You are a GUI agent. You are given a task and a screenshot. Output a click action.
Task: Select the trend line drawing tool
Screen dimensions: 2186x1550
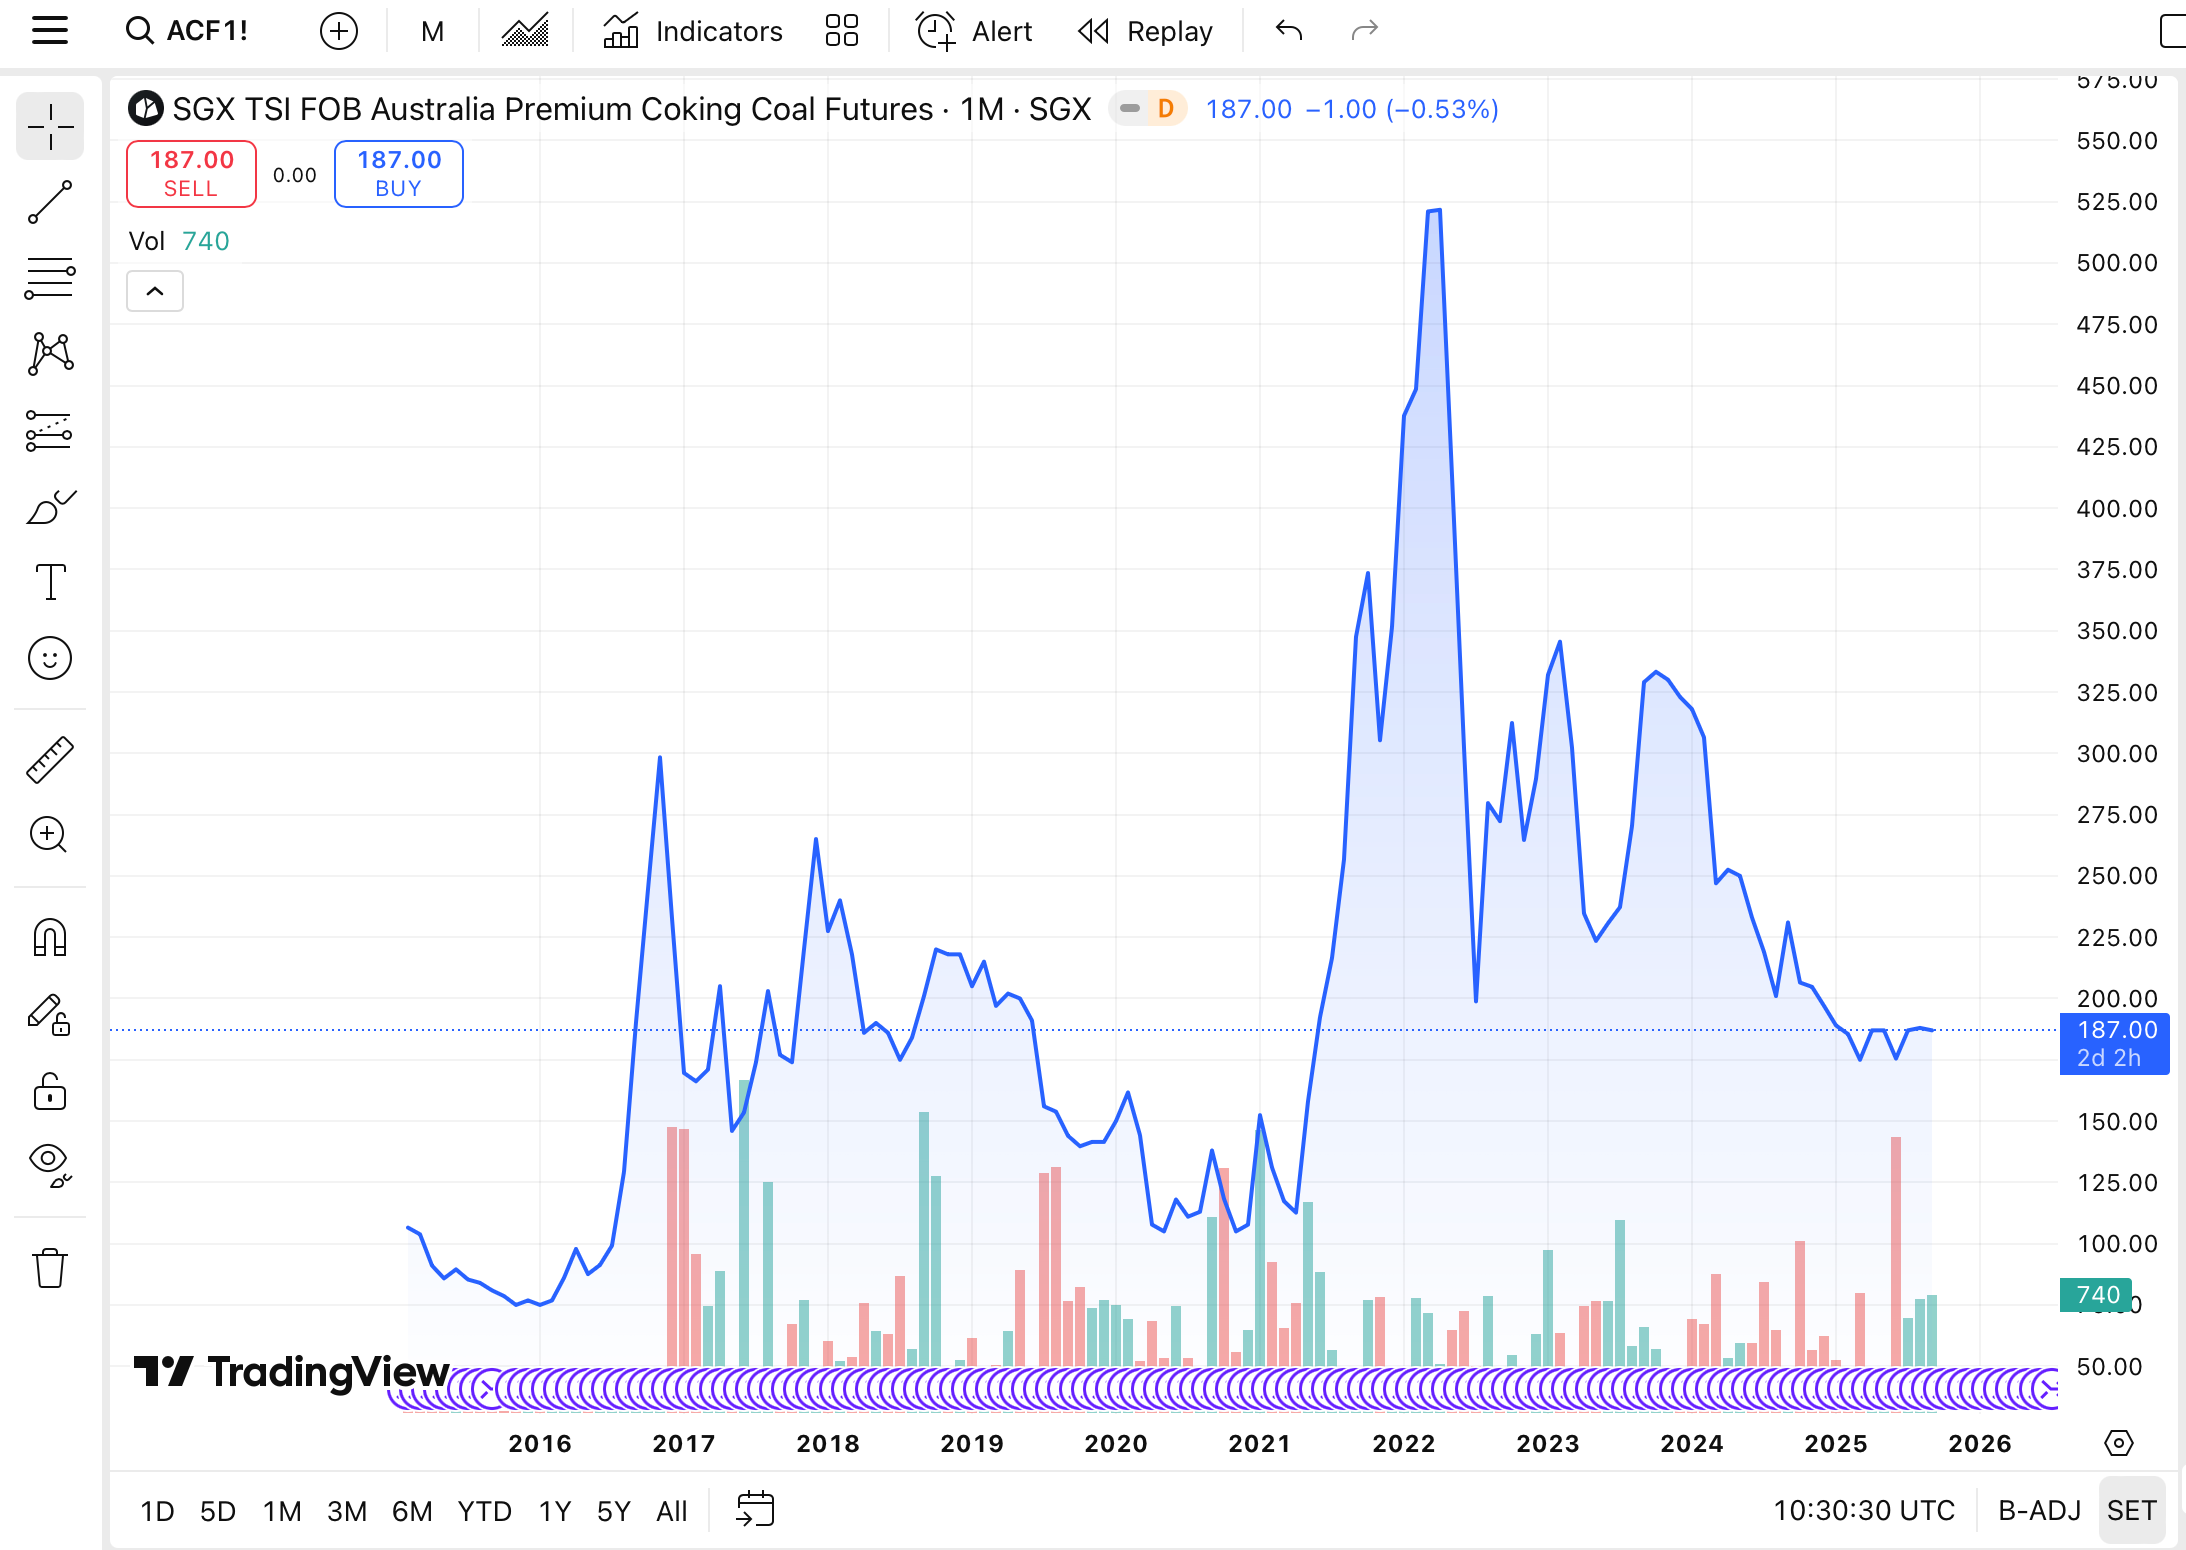[x=50, y=202]
